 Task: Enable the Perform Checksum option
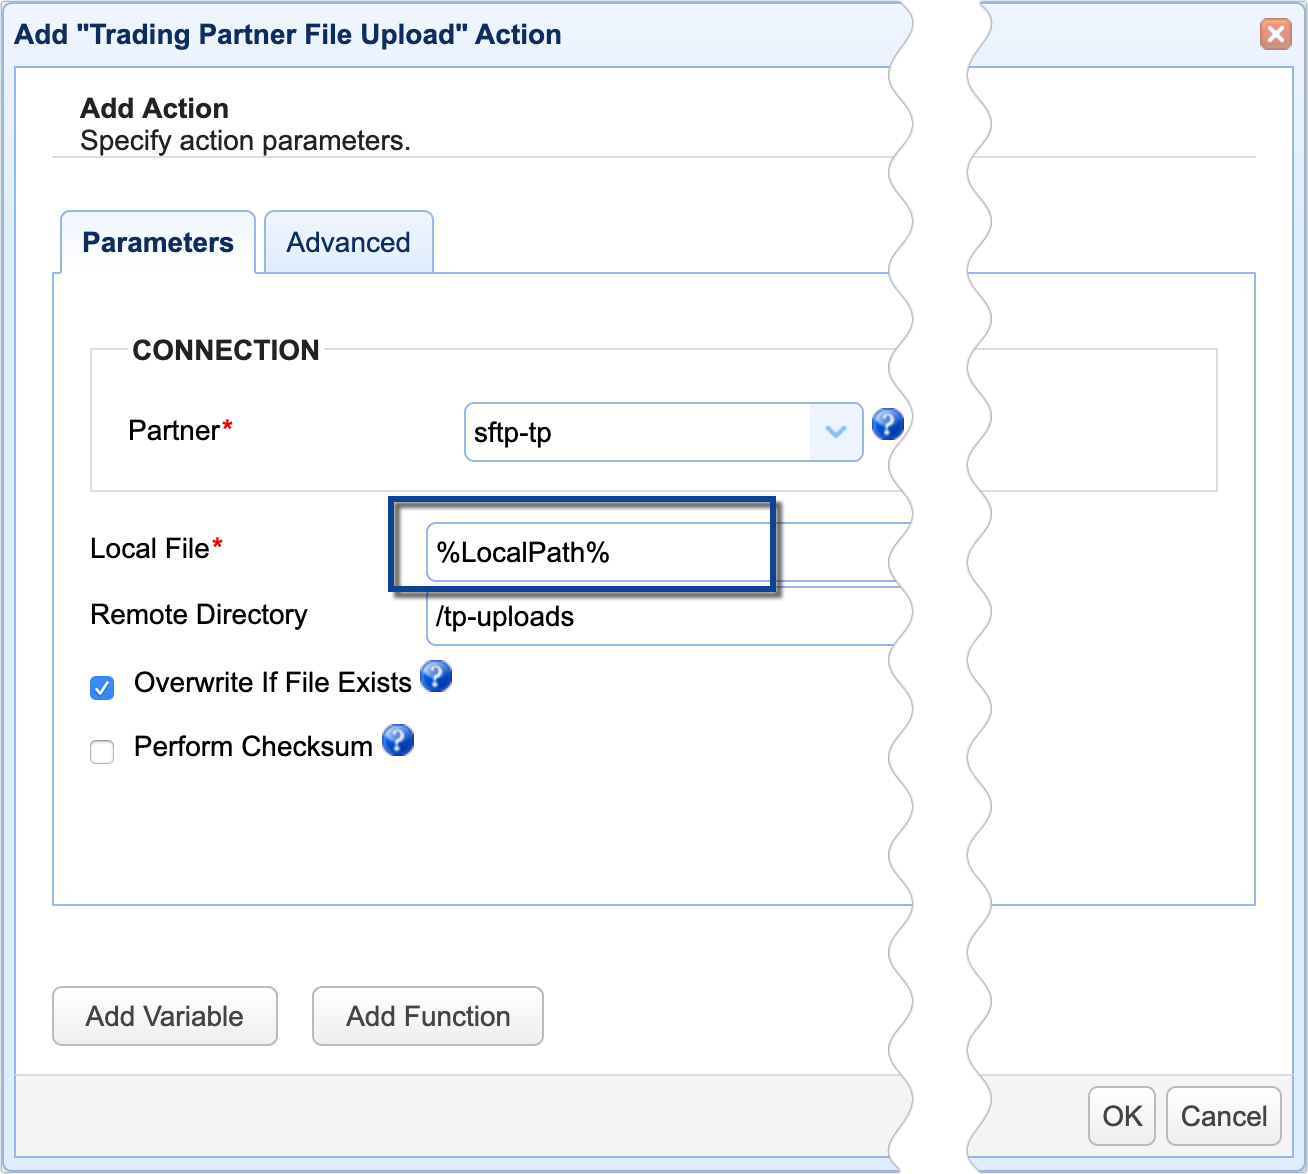click(x=101, y=752)
